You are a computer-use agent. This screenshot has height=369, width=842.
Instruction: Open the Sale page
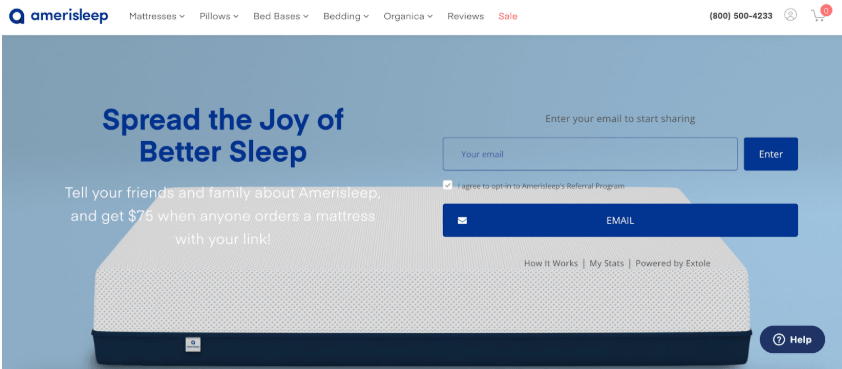click(507, 16)
